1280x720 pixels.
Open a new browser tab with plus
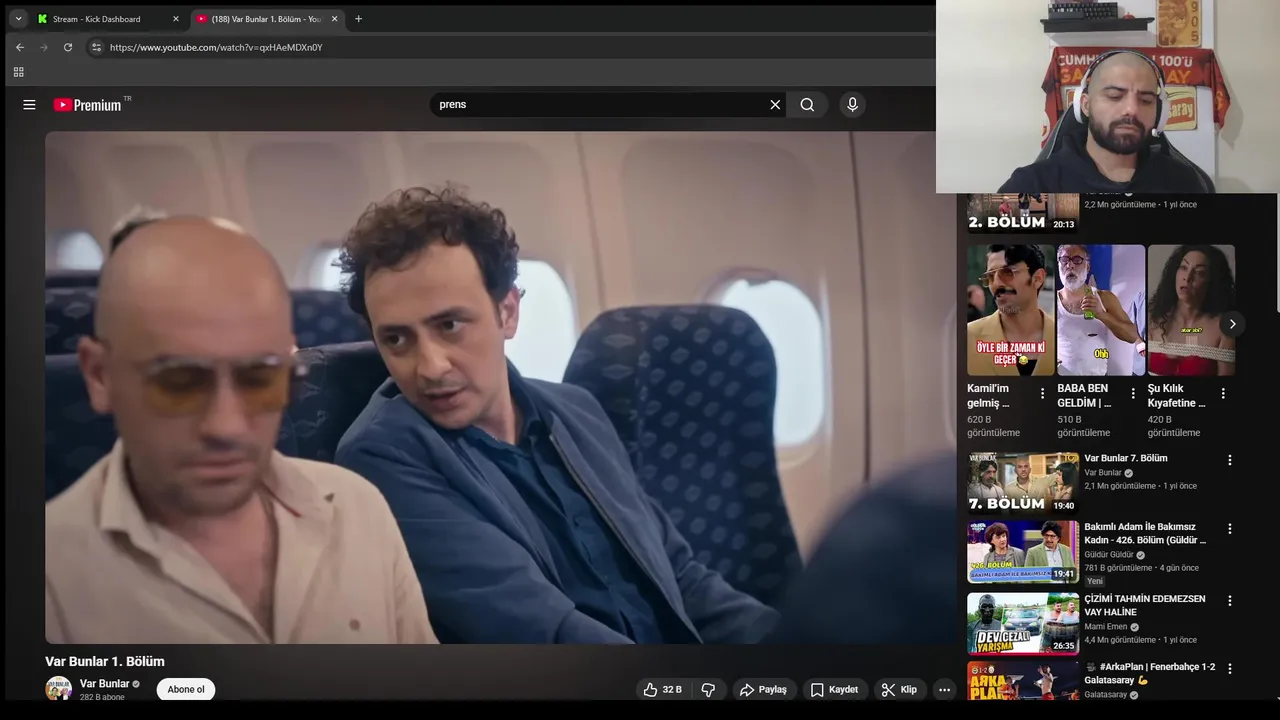tap(358, 19)
